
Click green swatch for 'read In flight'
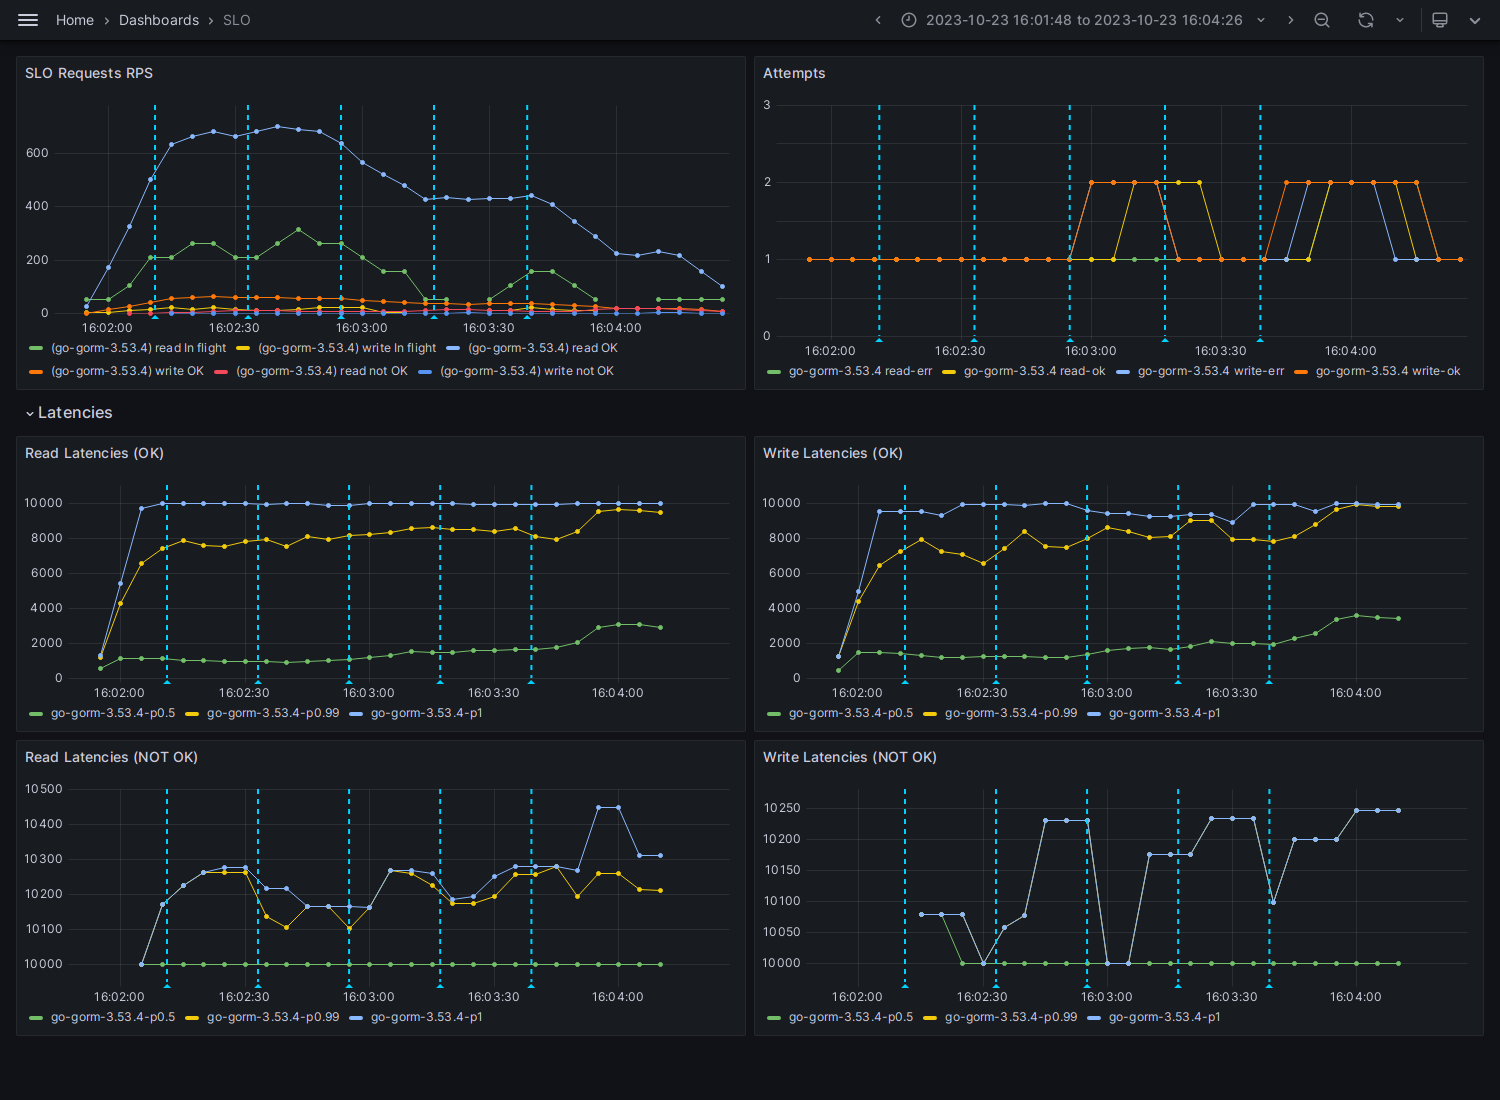coord(37,348)
